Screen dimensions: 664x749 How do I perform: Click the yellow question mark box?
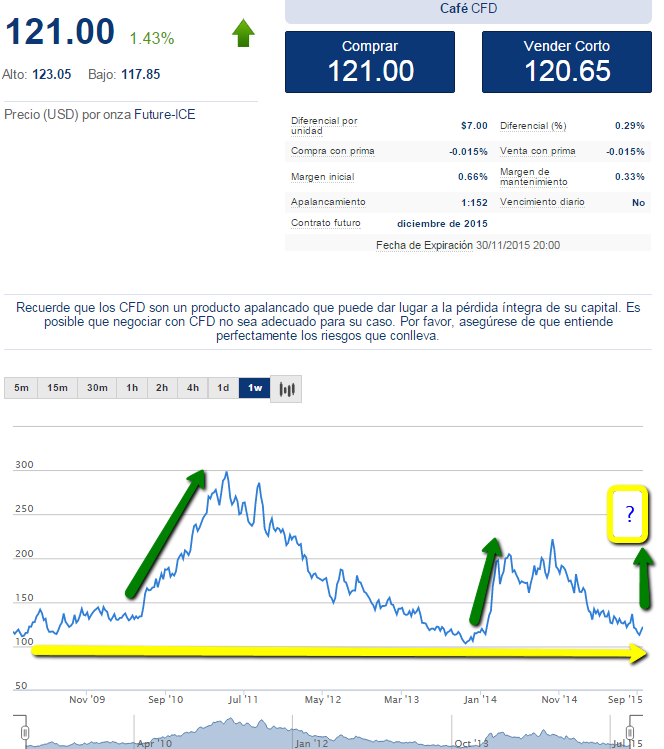coord(630,515)
